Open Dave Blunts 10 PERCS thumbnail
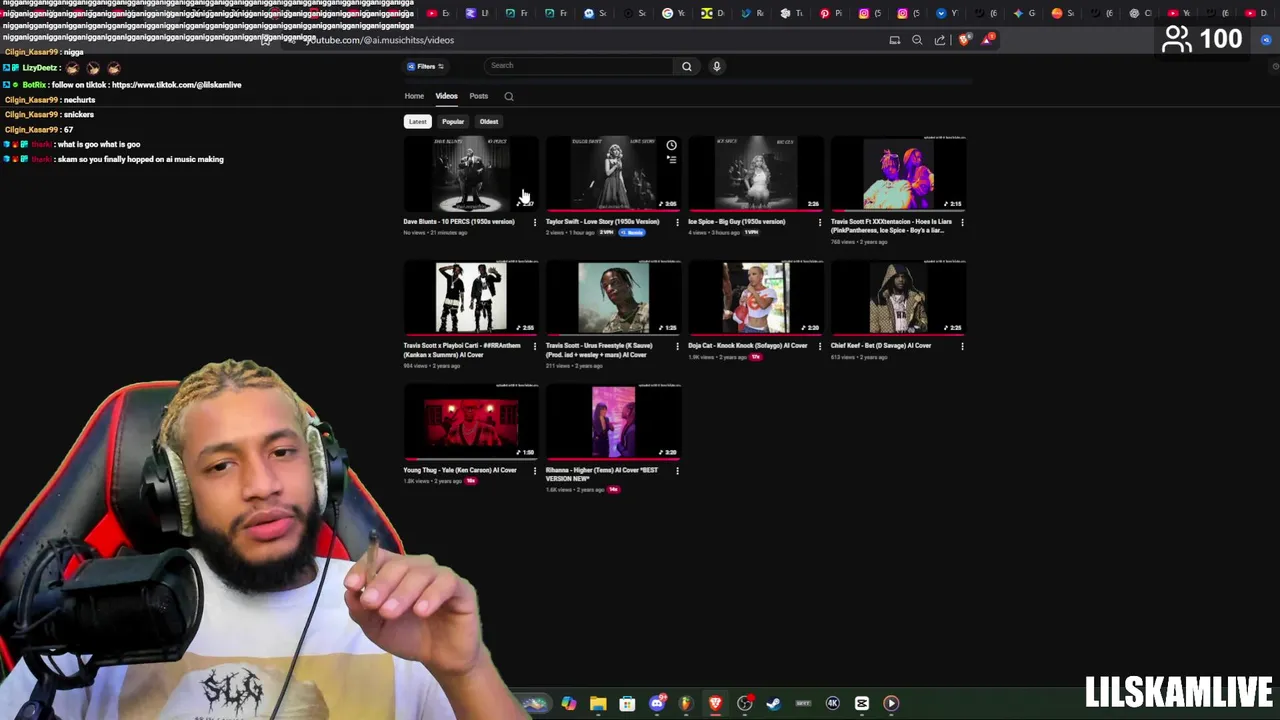 pos(470,173)
